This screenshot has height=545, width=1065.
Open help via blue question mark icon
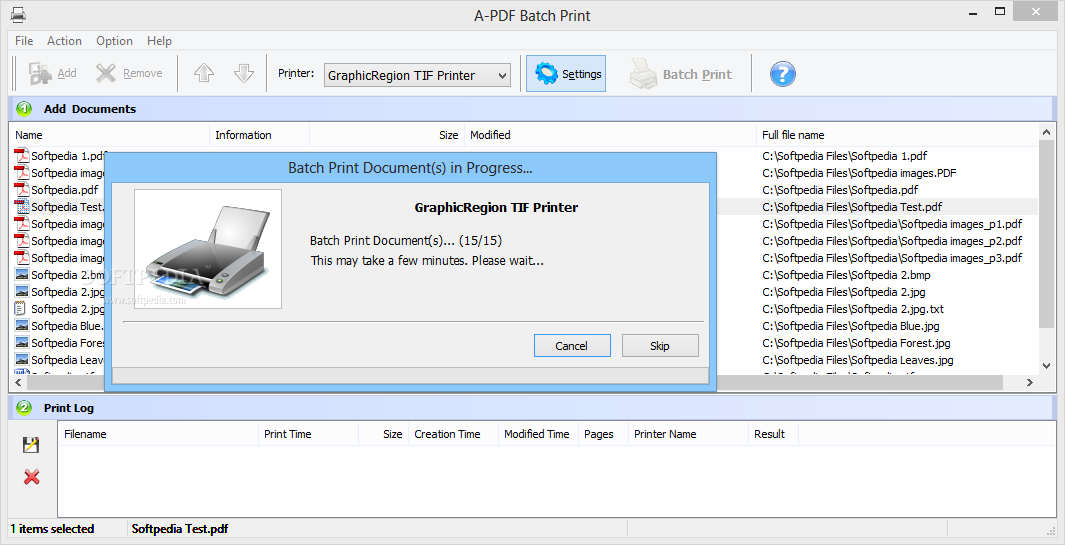782,73
